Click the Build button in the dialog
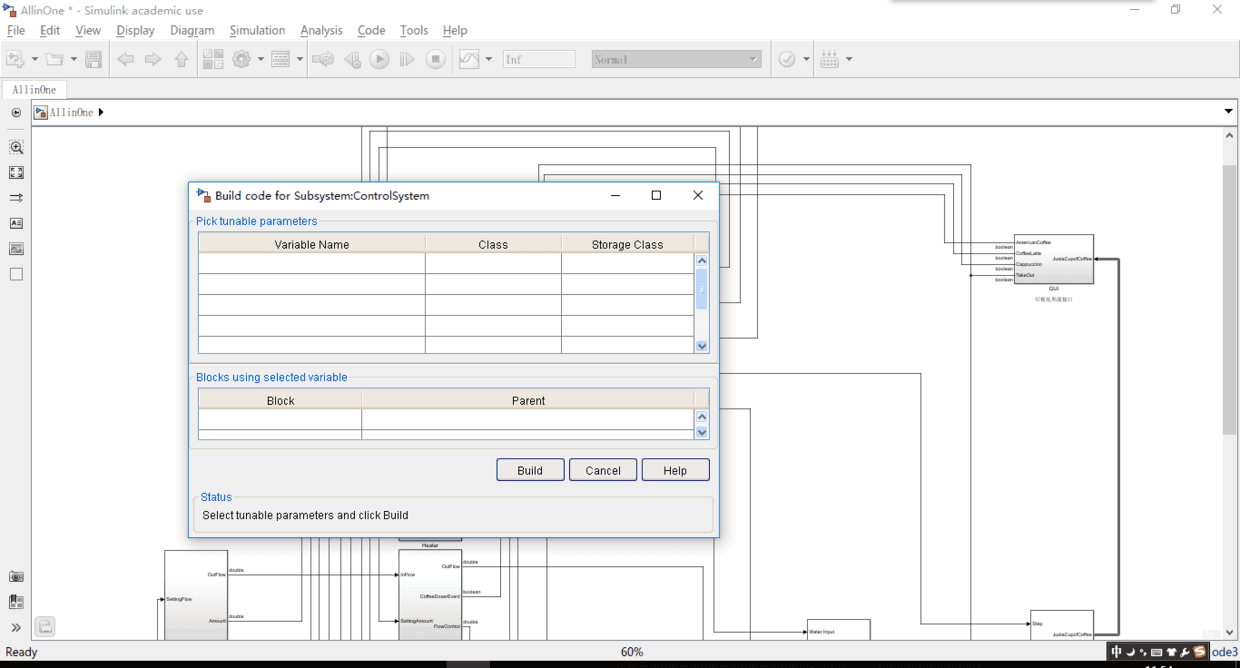1240x668 pixels. [530, 470]
